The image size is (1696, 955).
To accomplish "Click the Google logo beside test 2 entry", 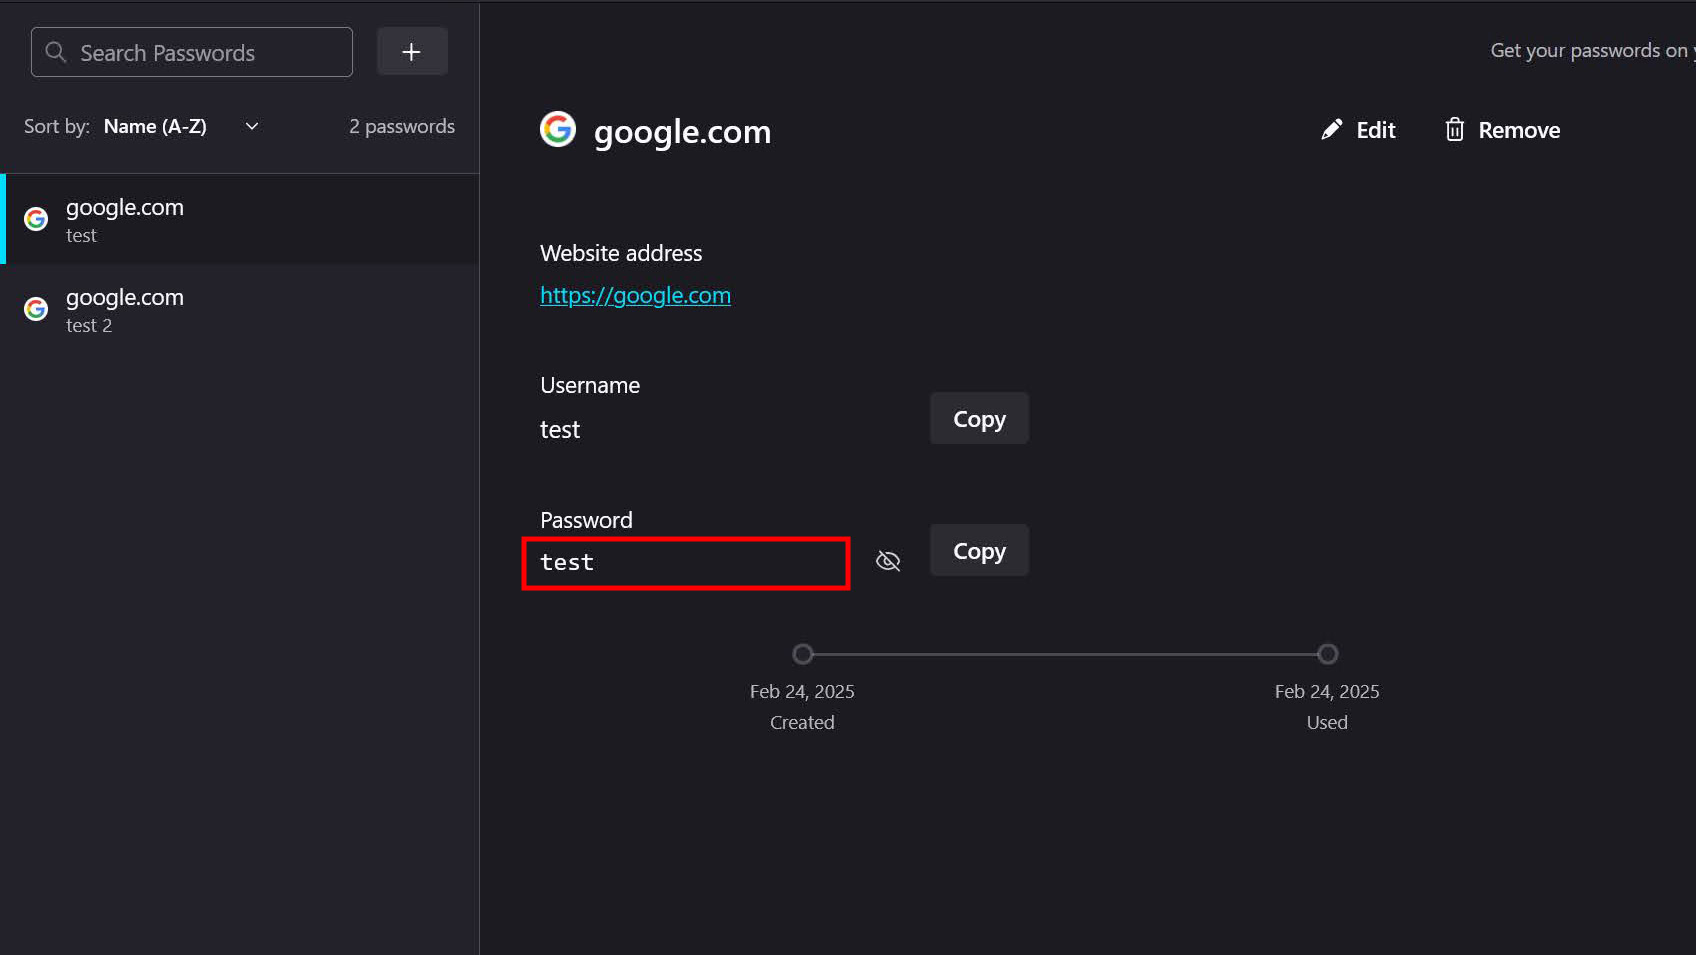I will click(36, 309).
